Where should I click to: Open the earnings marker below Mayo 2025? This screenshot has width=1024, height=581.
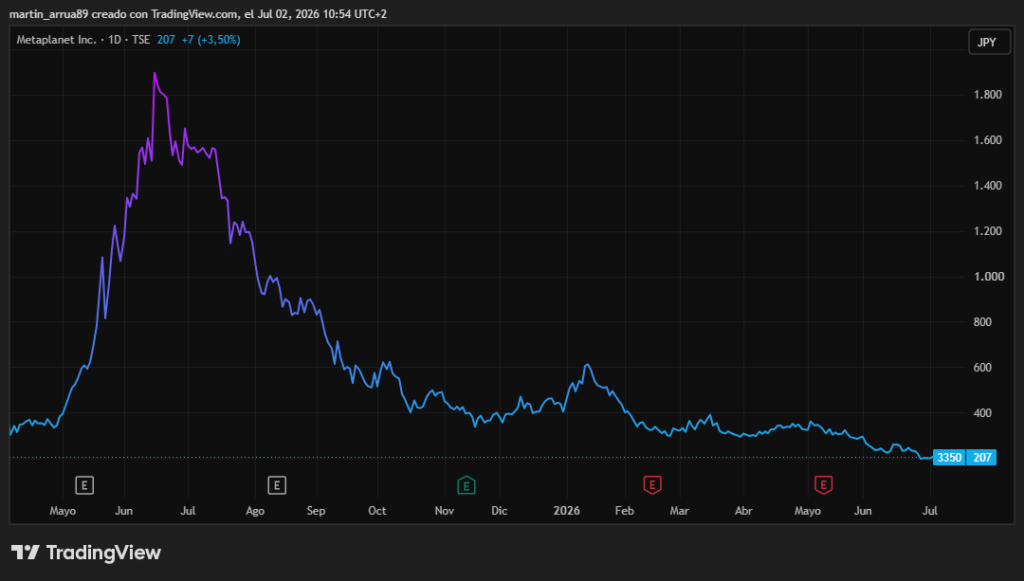(84, 485)
